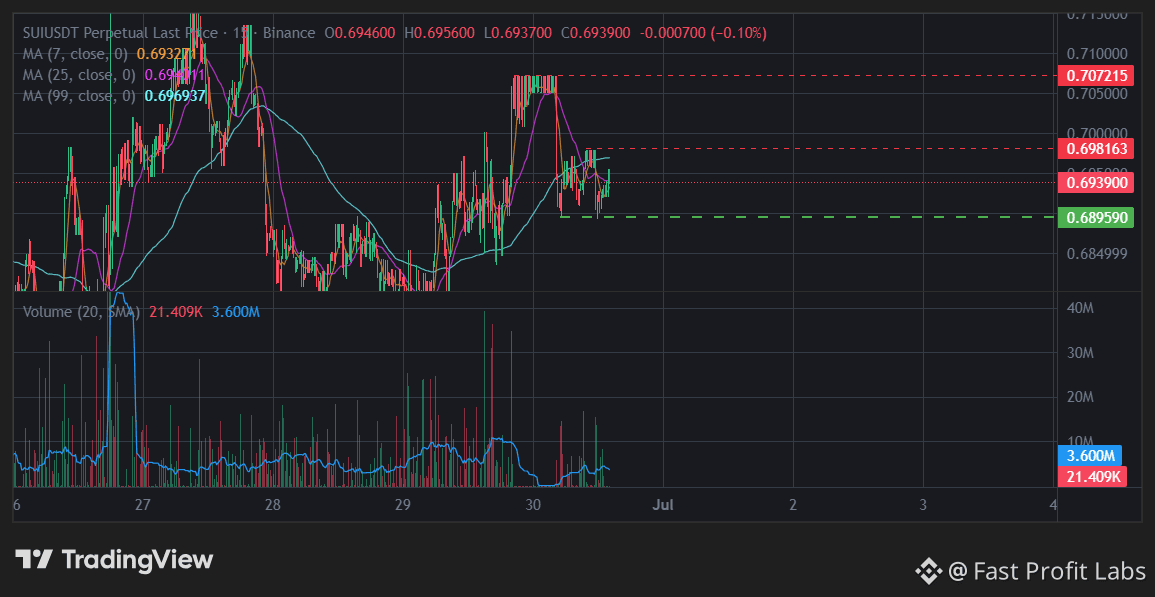Click the 0.684999 price axis tick
Screen dimensions: 1155x597
[1098, 254]
